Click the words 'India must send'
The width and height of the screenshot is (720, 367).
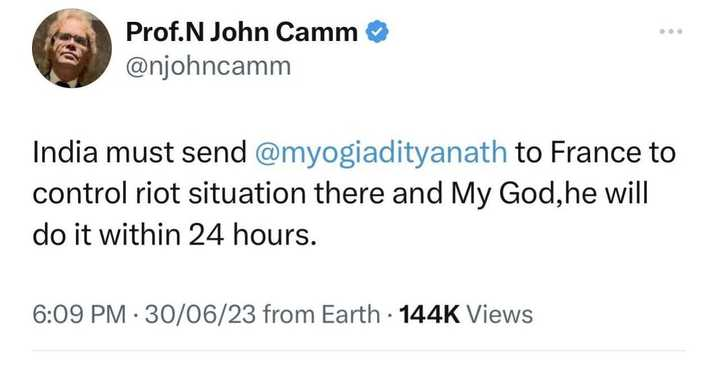point(140,153)
